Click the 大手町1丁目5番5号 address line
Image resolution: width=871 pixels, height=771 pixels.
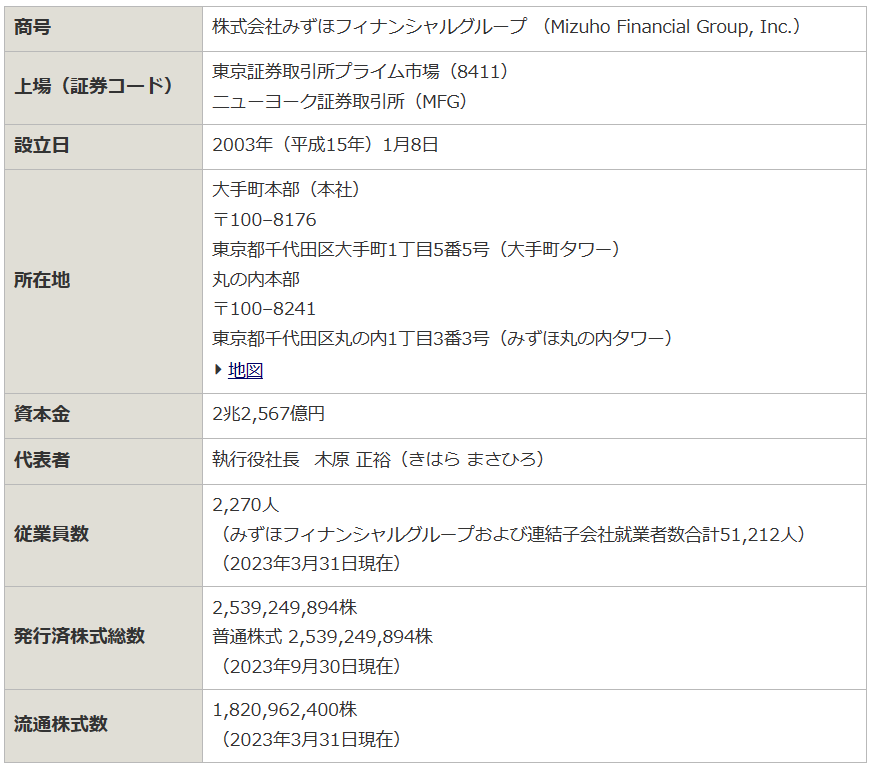[416, 249]
